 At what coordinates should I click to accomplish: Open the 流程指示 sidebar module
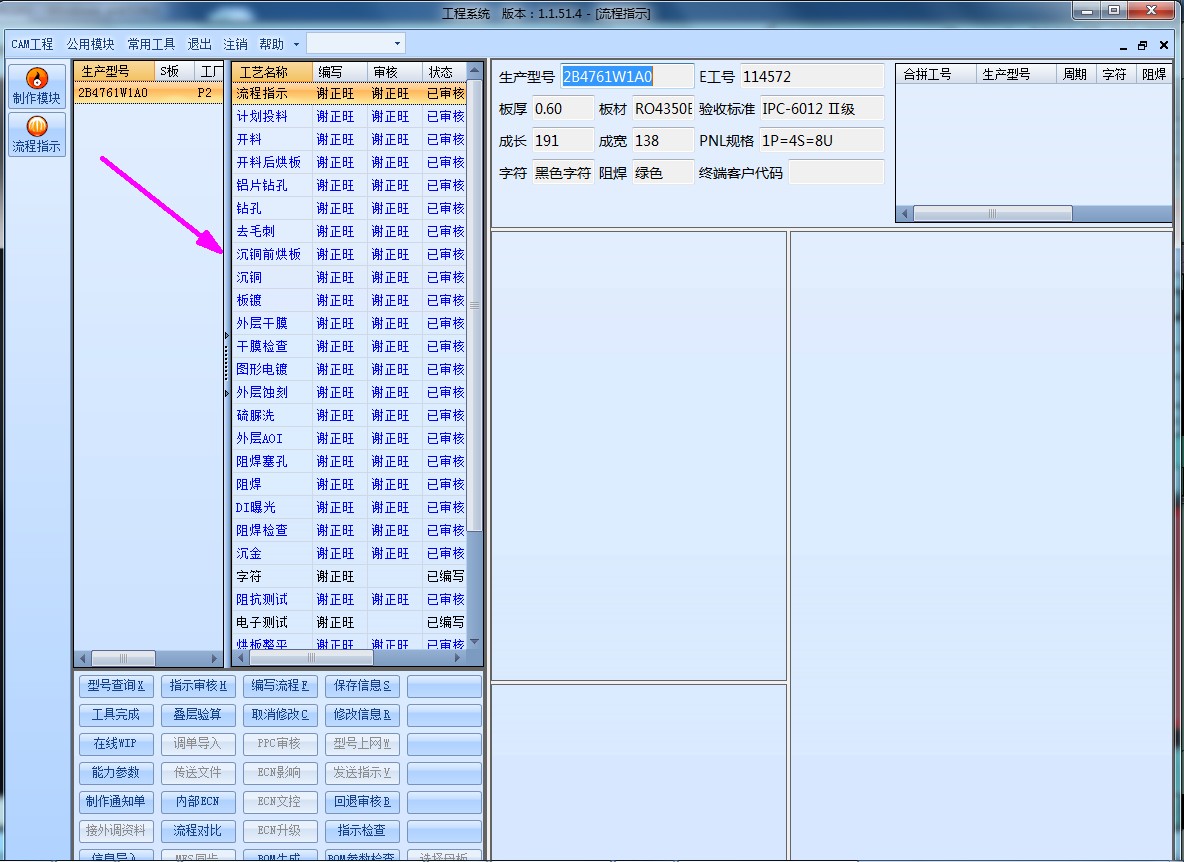point(36,134)
